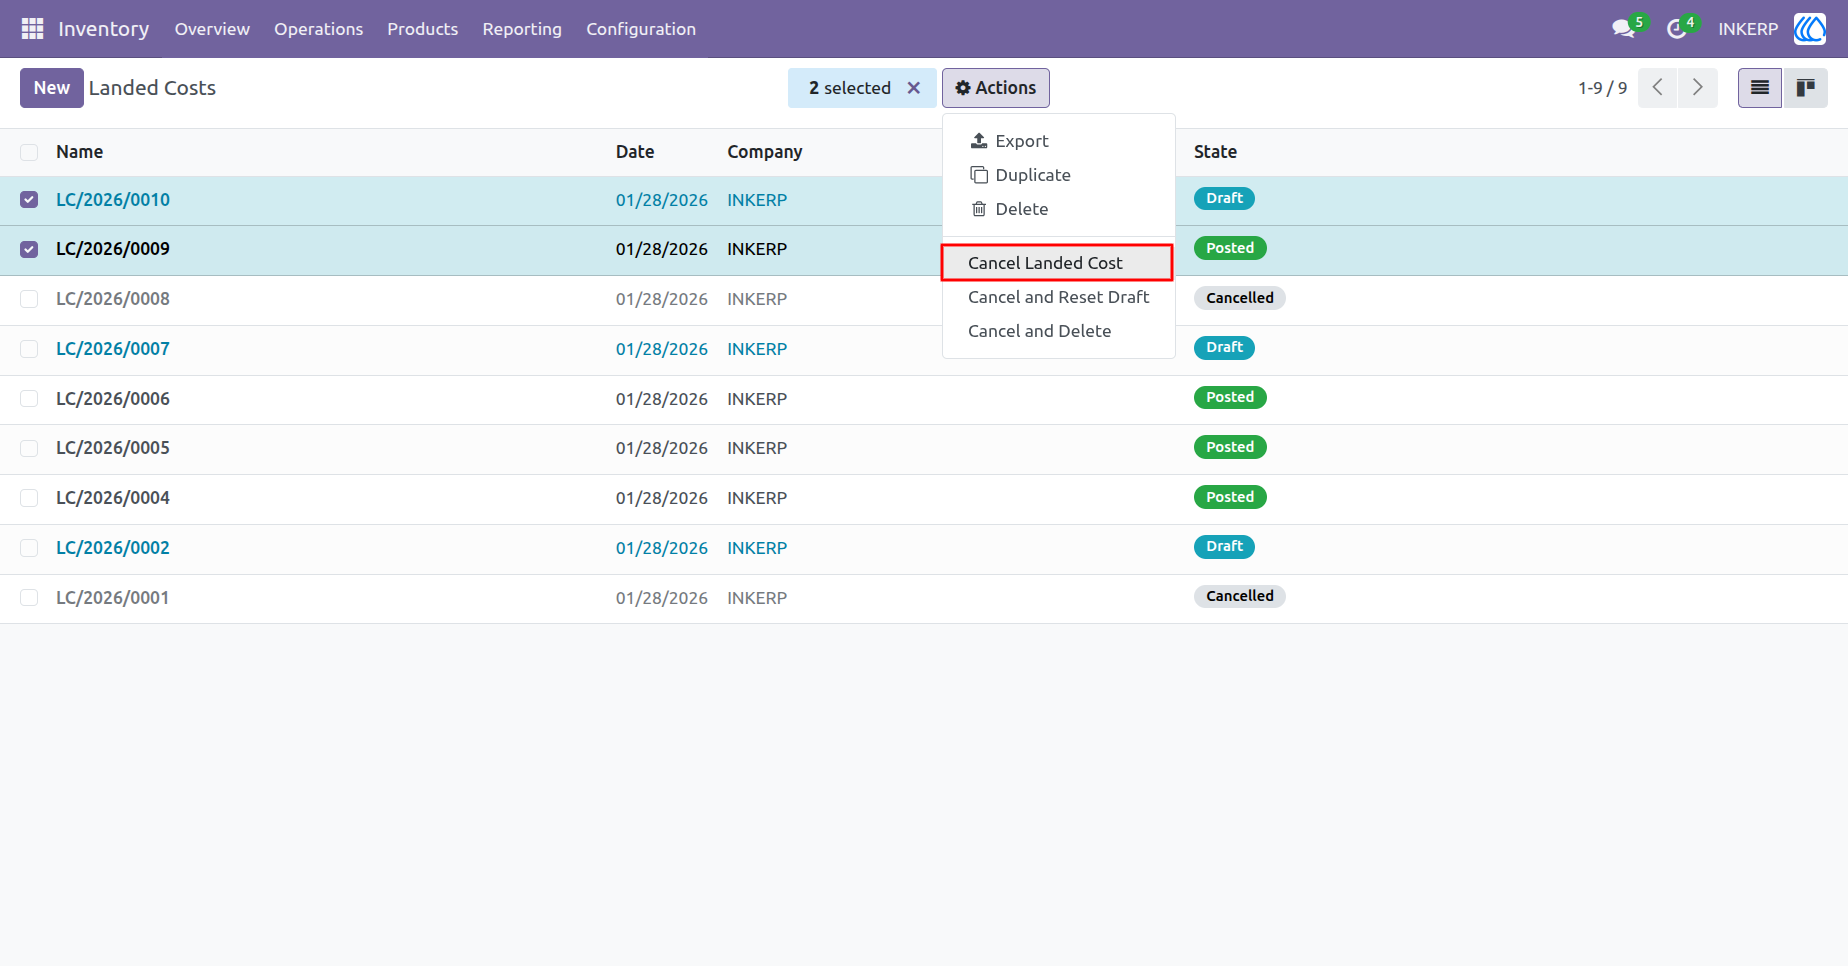Click the INKERP user avatar logo

tap(1810, 29)
